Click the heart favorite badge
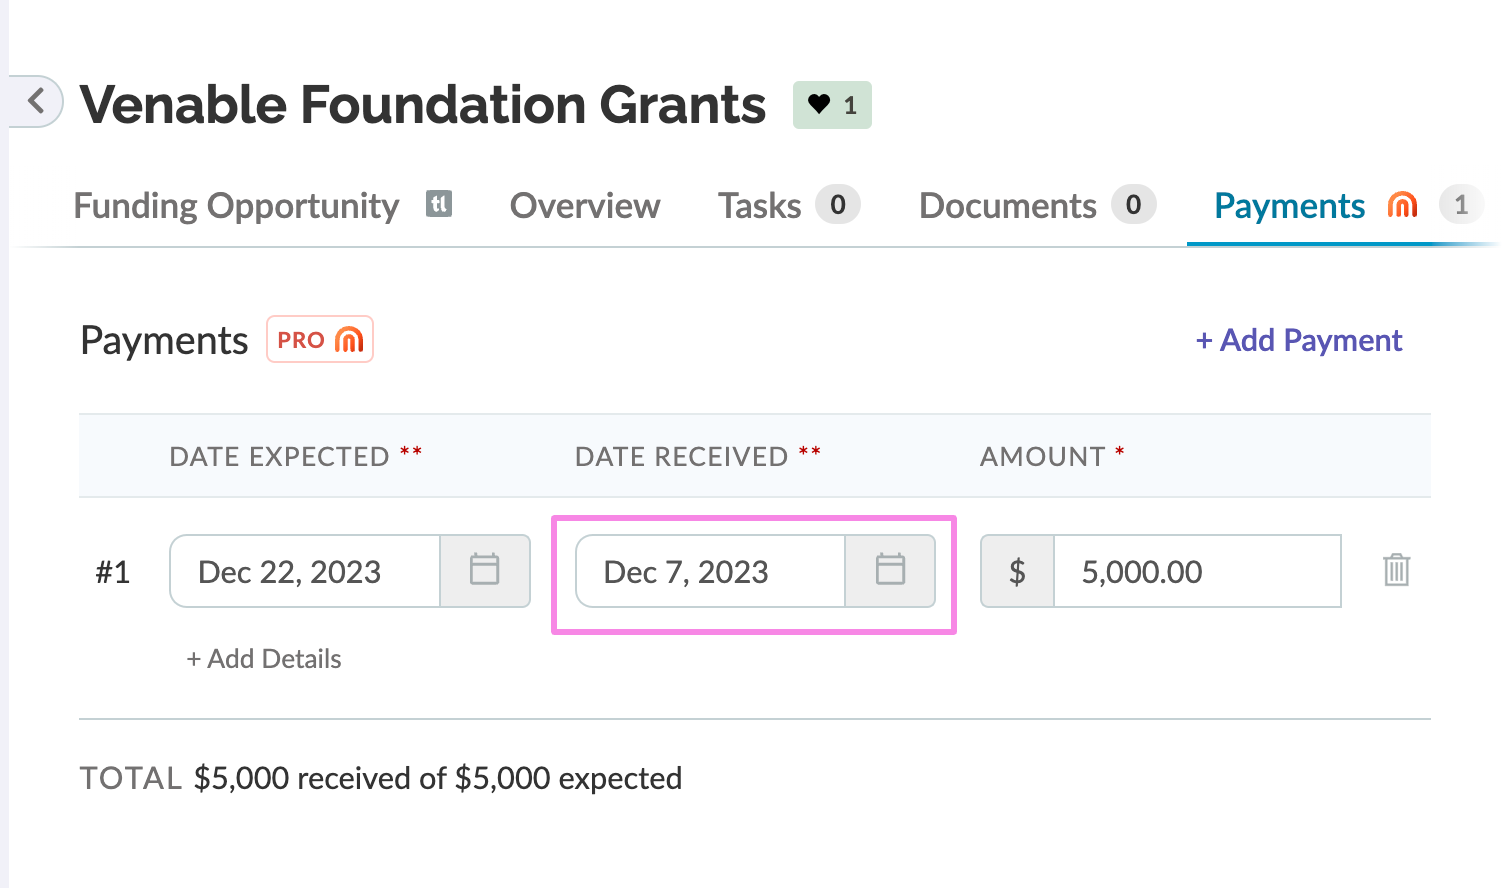Viewport: 1502px width, 888px height. coord(832,105)
